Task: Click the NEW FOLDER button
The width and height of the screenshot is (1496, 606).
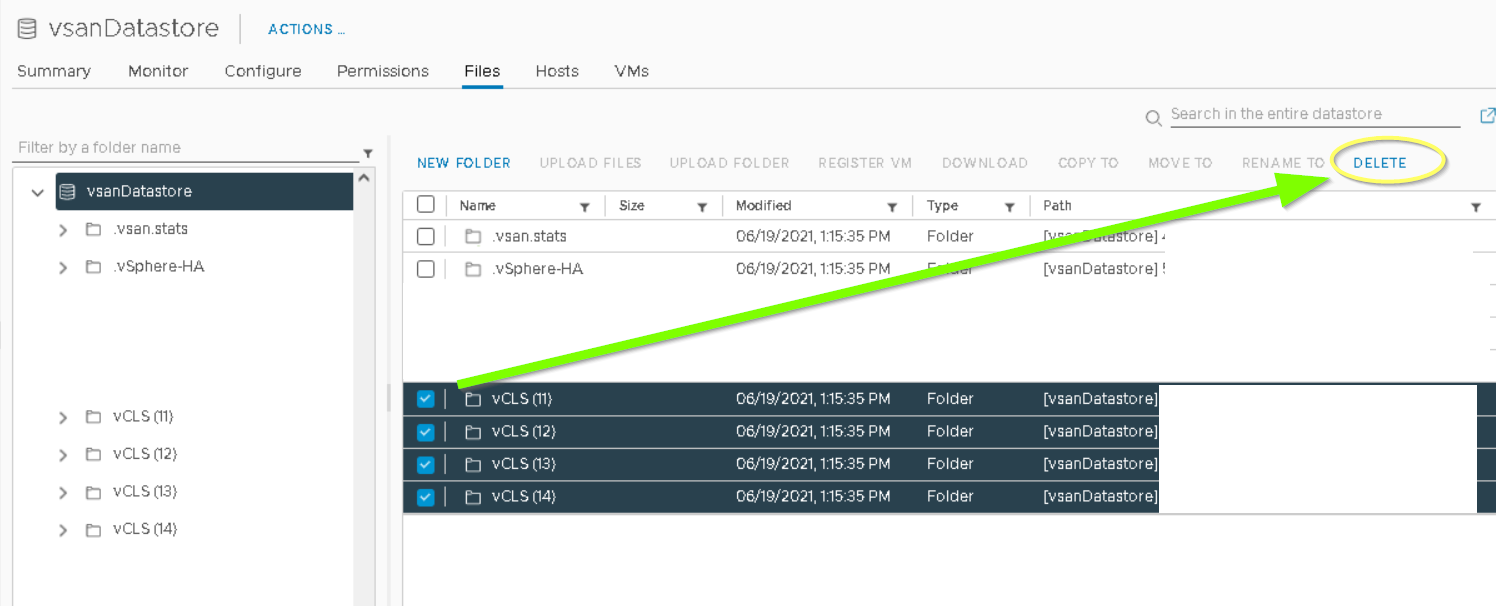Action: (464, 163)
